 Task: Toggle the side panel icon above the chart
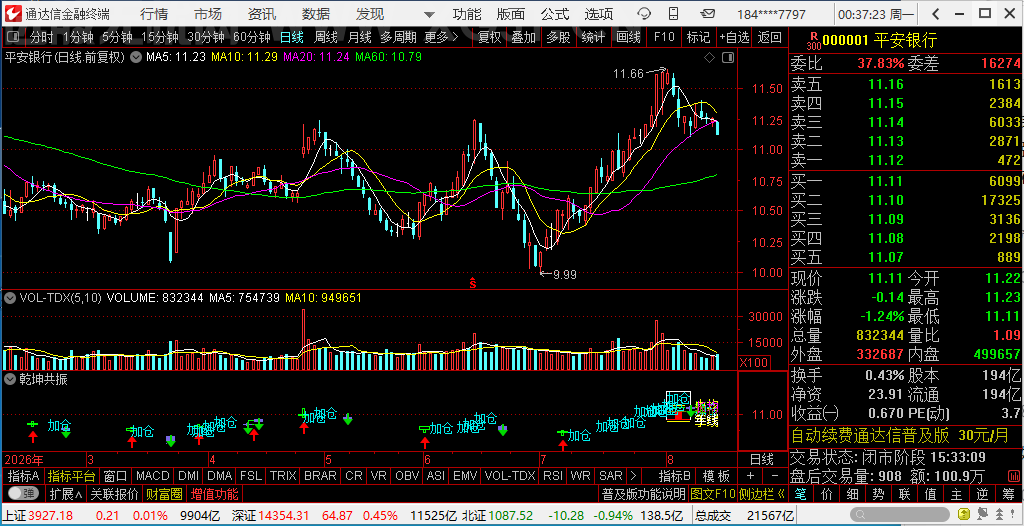729,58
